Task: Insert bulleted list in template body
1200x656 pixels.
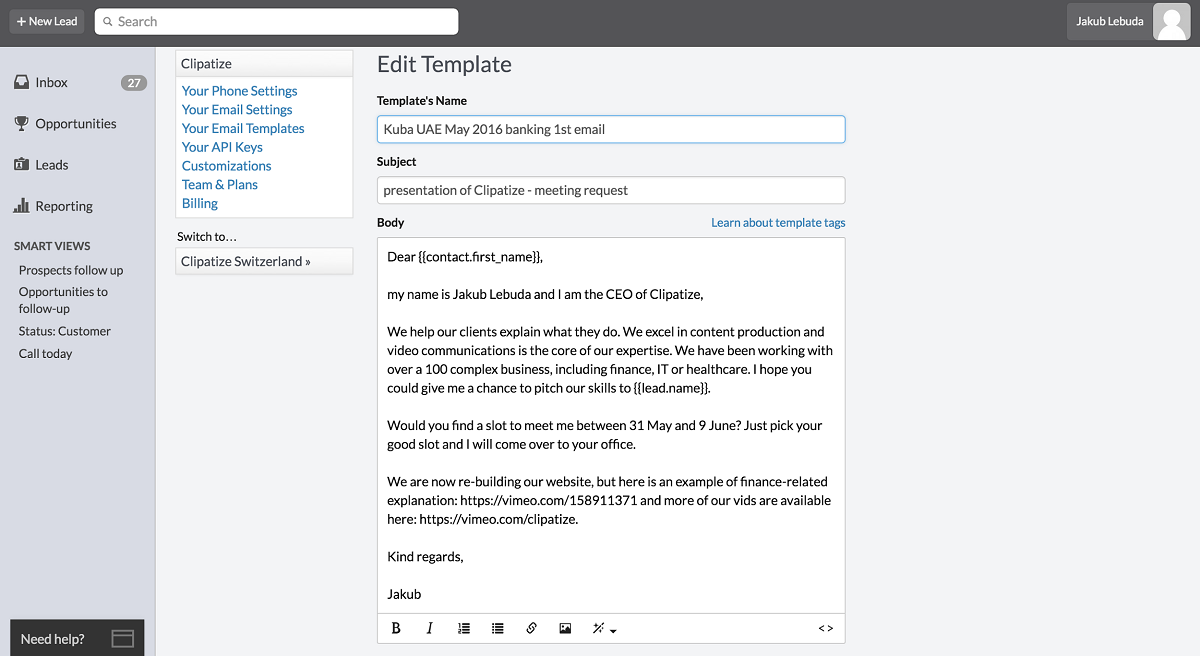Action: click(x=497, y=628)
